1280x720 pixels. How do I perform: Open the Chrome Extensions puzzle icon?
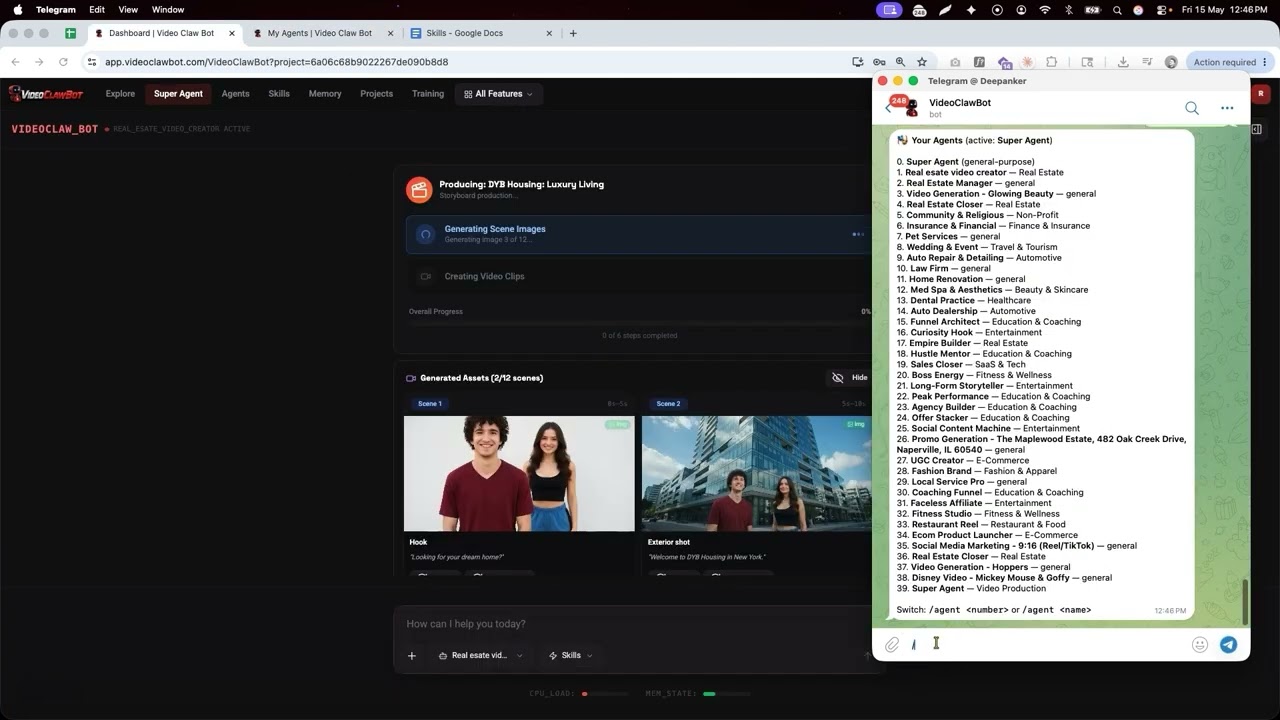tap(1051, 62)
